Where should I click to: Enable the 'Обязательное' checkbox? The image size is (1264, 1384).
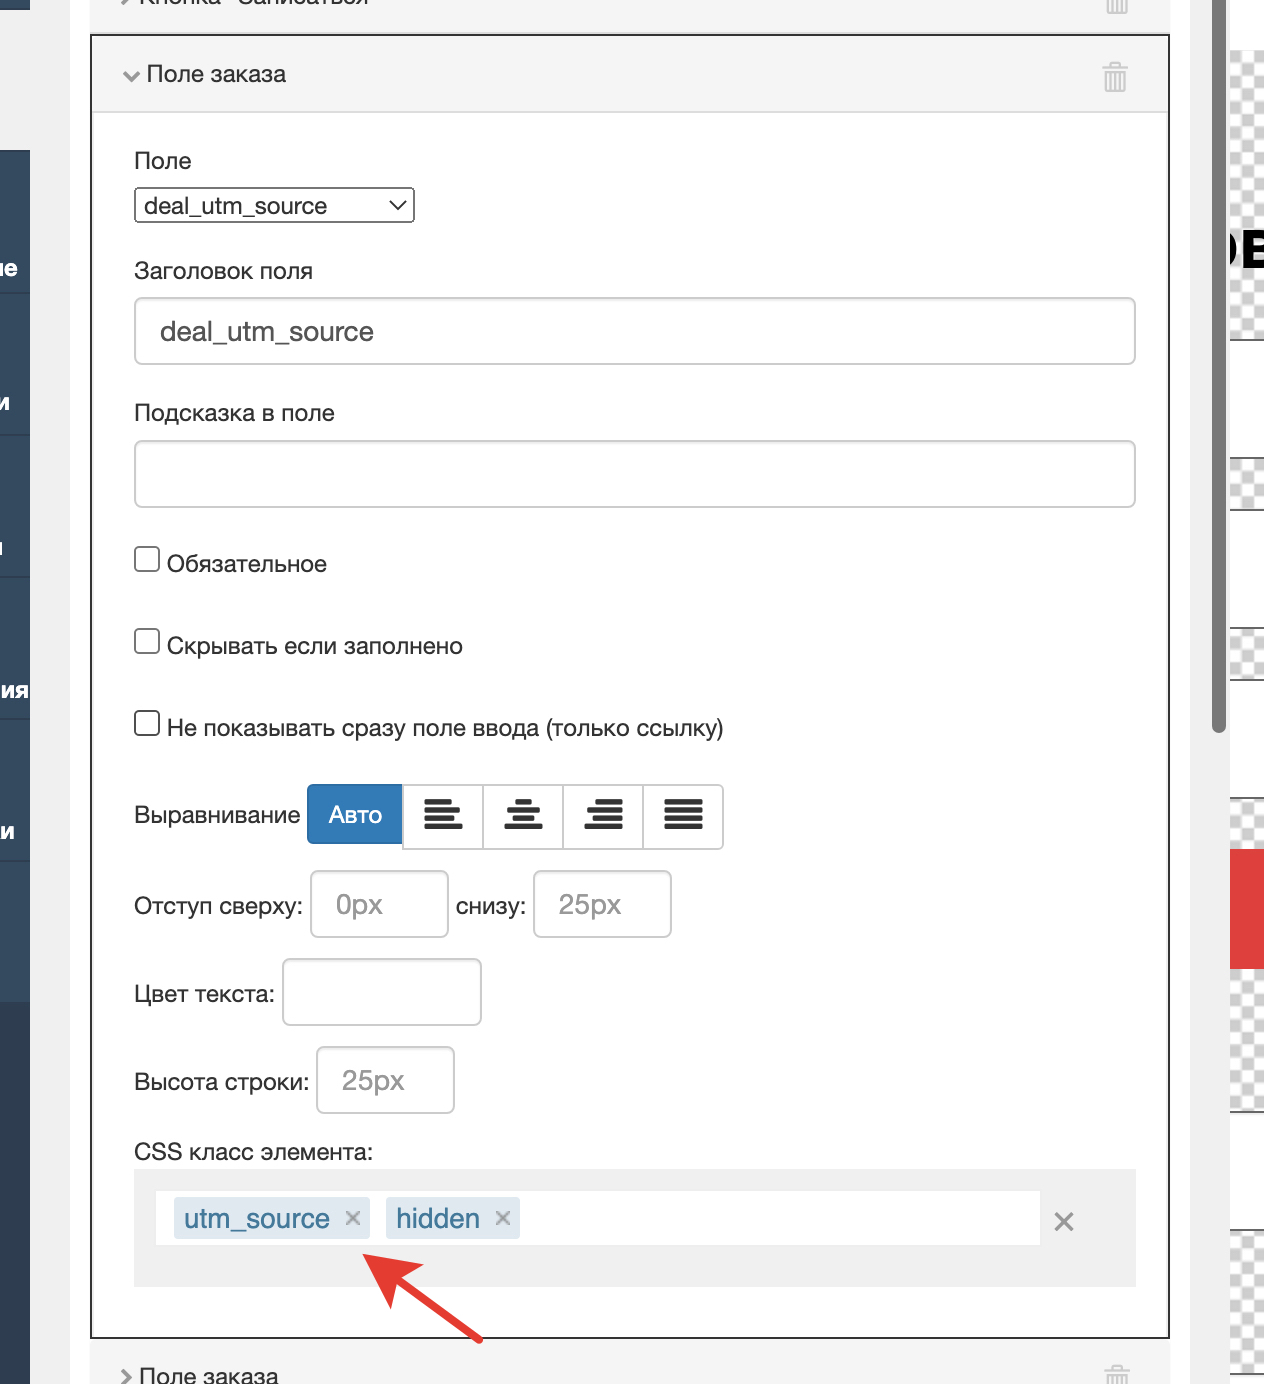click(147, 560)
